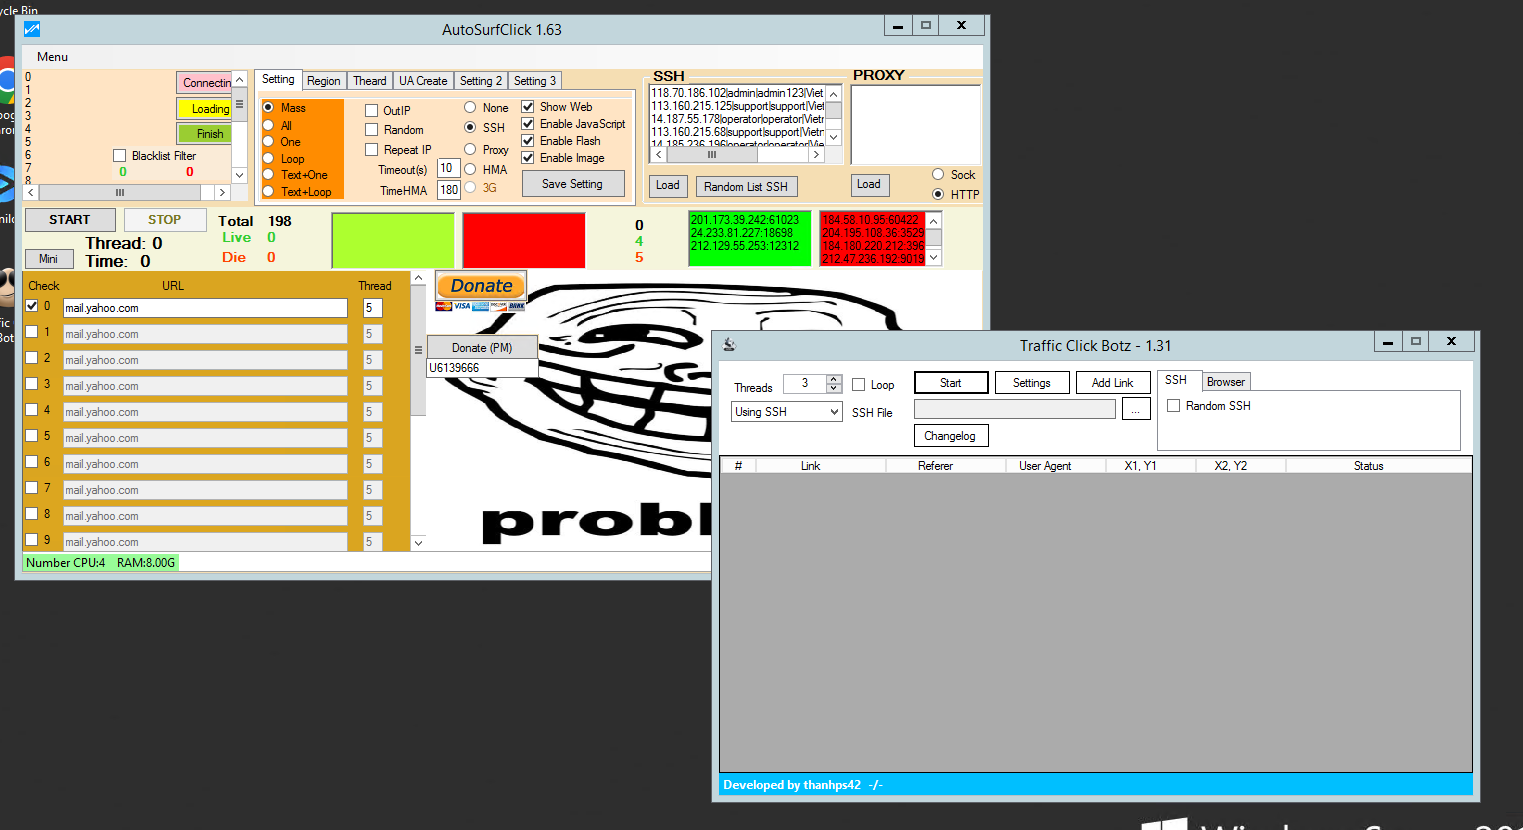Image resolution: width=1523 pixels, height=830 pixels.
Task: Uncheck the Enable Image checkbox
Action: tap(528, 157)
